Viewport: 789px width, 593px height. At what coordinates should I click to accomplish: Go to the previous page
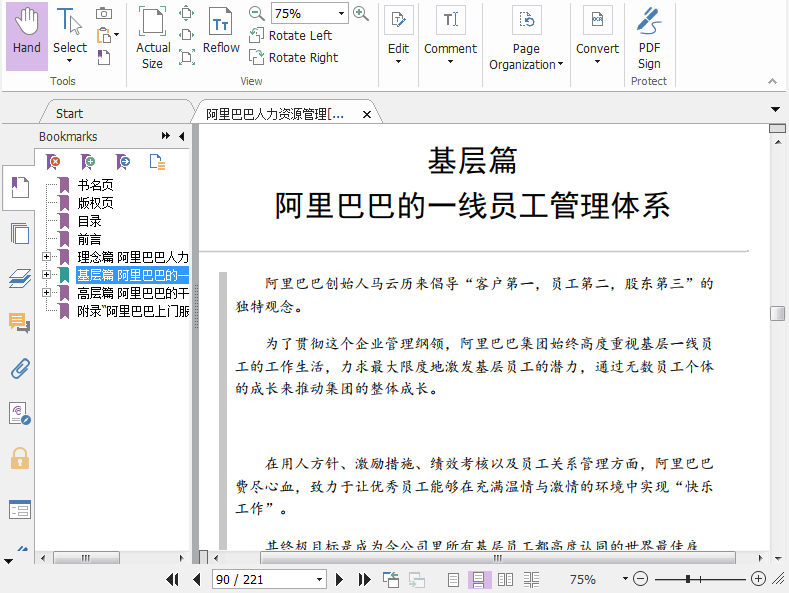pyautogui.click(x=197, y=579)
